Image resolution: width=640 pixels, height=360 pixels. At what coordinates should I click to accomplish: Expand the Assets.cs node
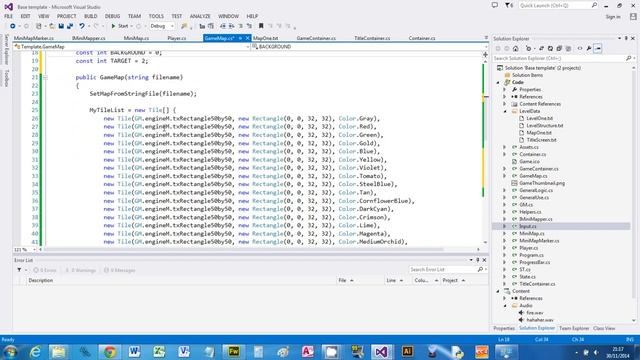[505, 147]
